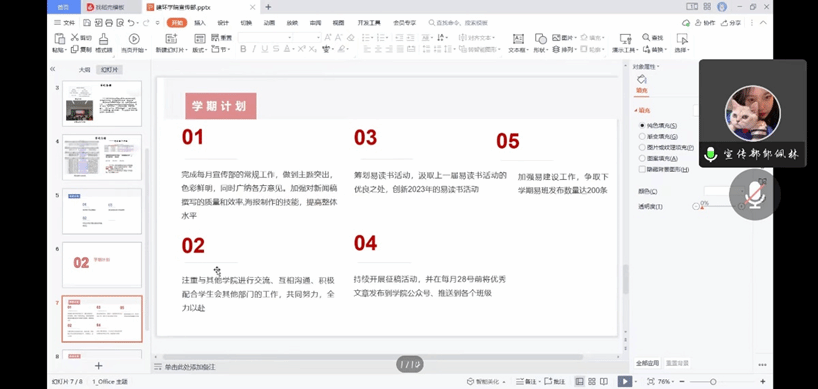818x389 pixels.
Task: Open the fill Color dropdown in panel
Action: pyautogui.click(x=725, y=191)
